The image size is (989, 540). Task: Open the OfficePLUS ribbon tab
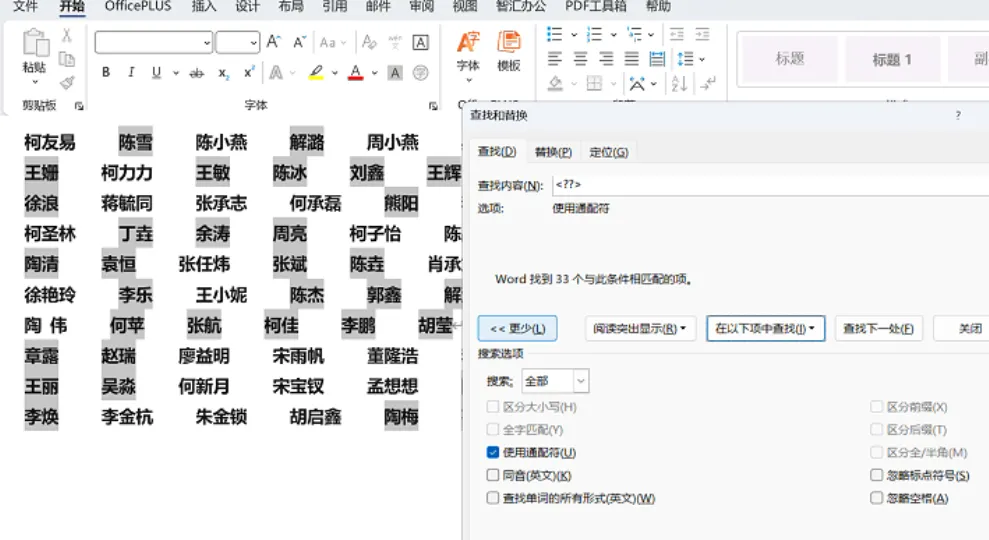pyautogui.click(x=138, y=6)
